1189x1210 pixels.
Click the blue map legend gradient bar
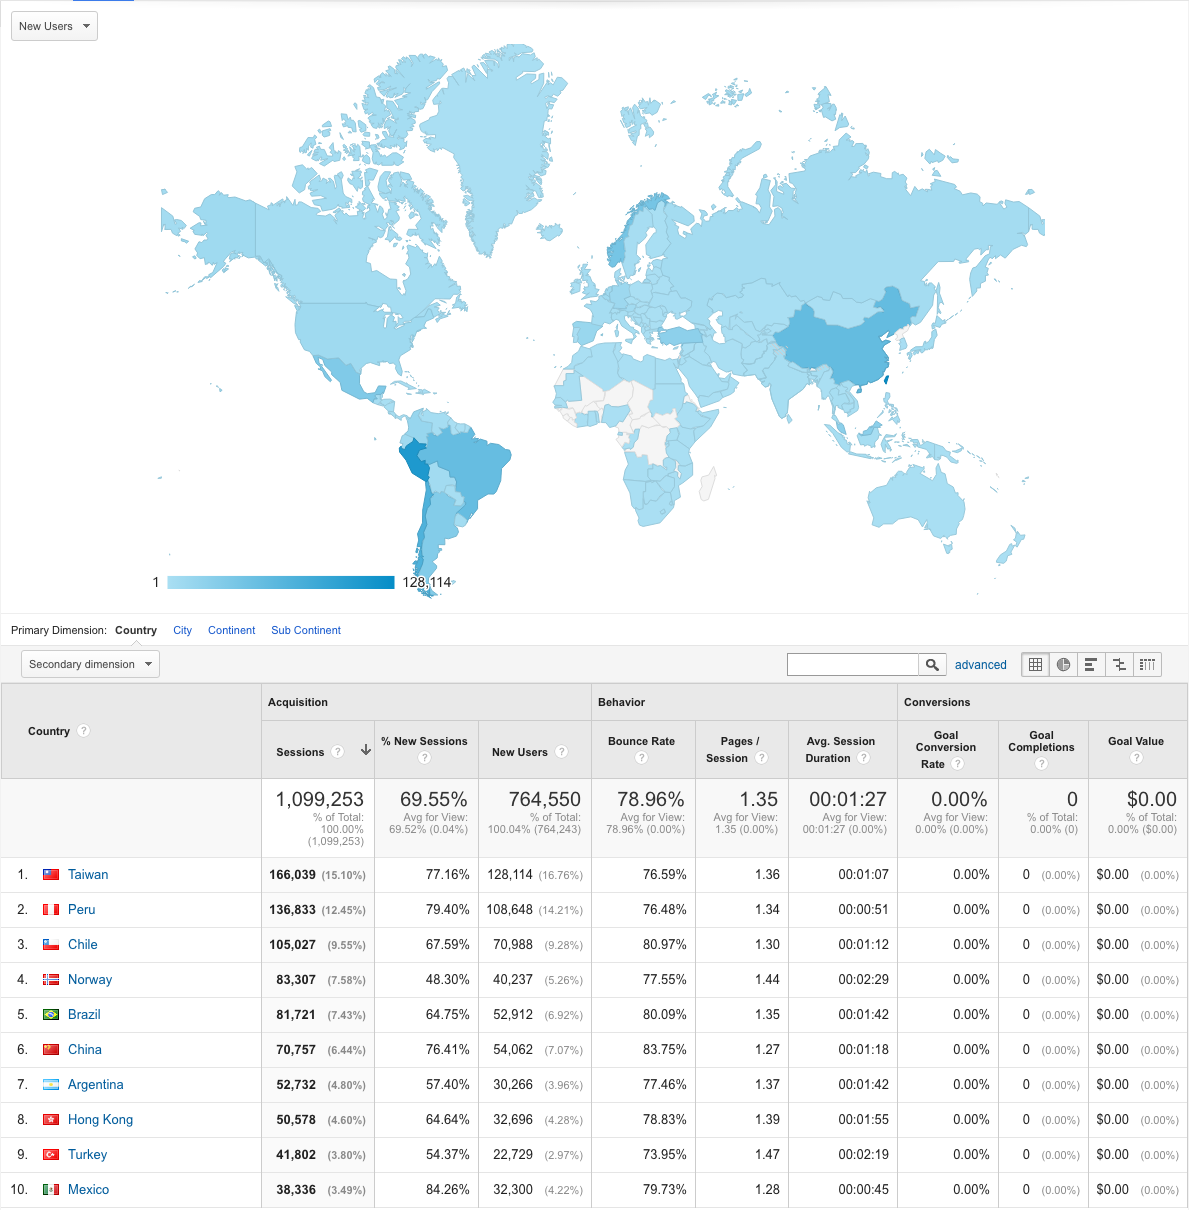coord(281,582)
